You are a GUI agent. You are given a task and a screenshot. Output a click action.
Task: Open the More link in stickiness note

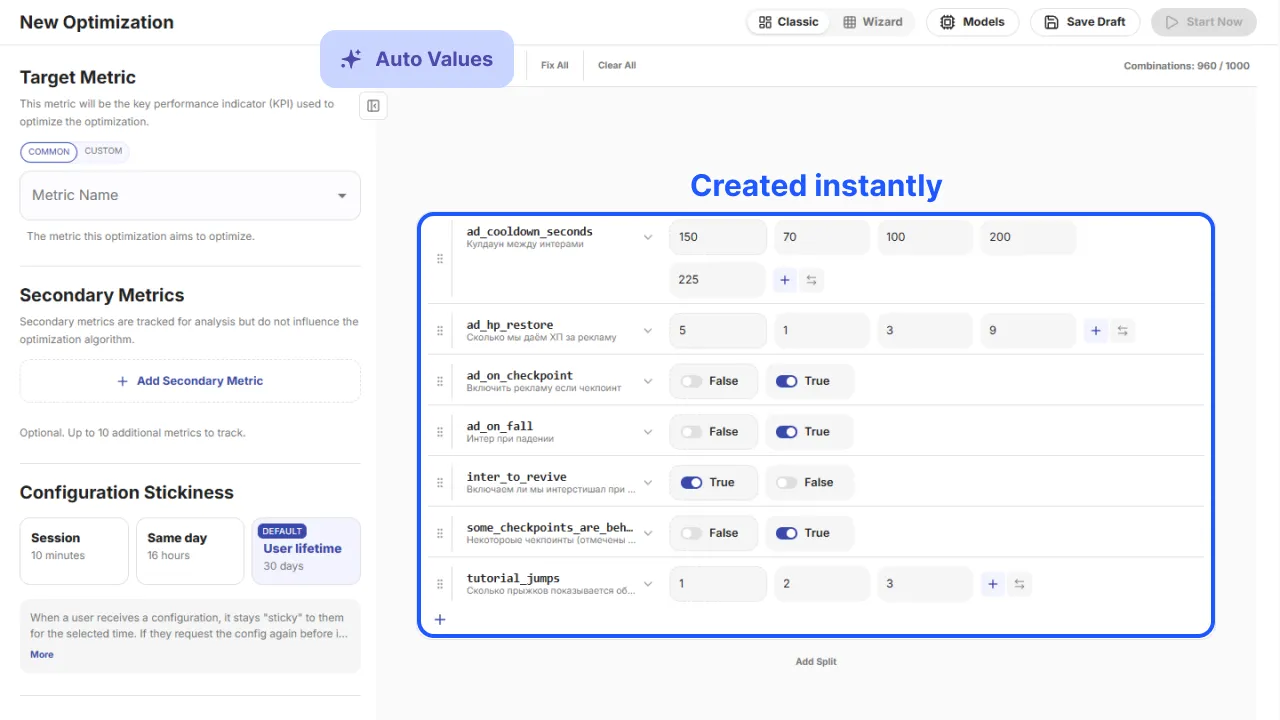pyautogui.click(x=42, y=654)
